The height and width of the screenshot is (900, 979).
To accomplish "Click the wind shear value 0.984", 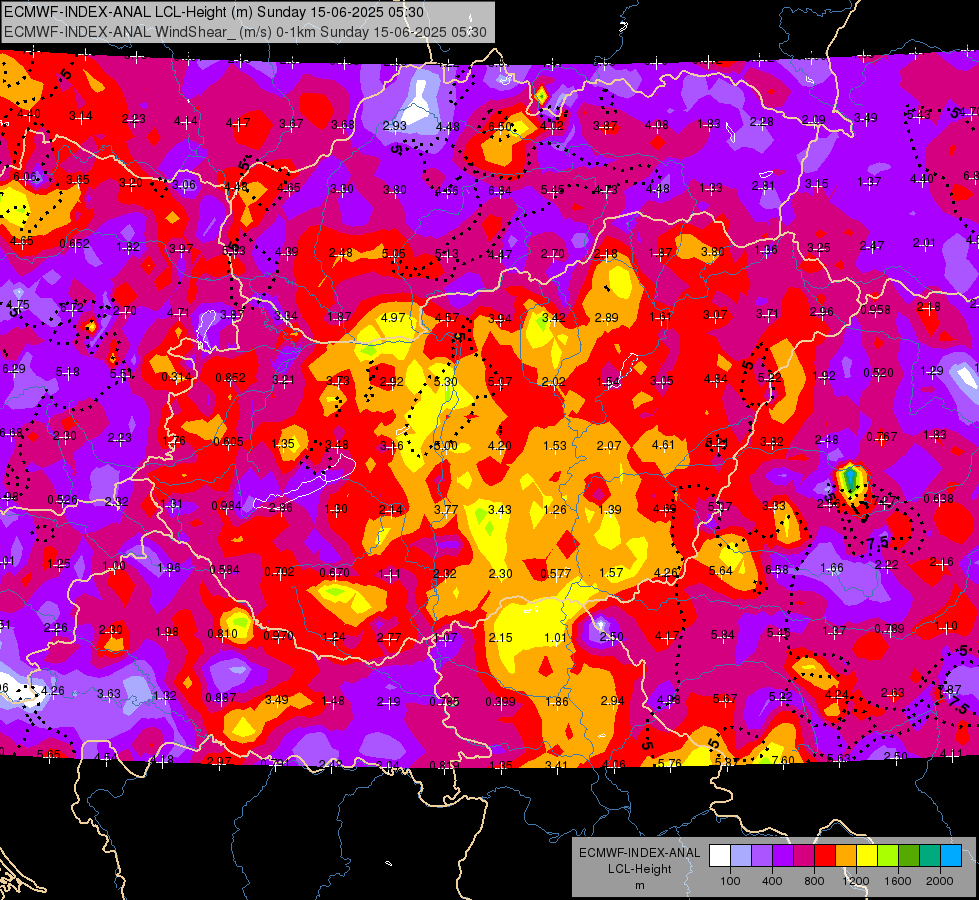I will pyautogui.click(x=226, y=505).
